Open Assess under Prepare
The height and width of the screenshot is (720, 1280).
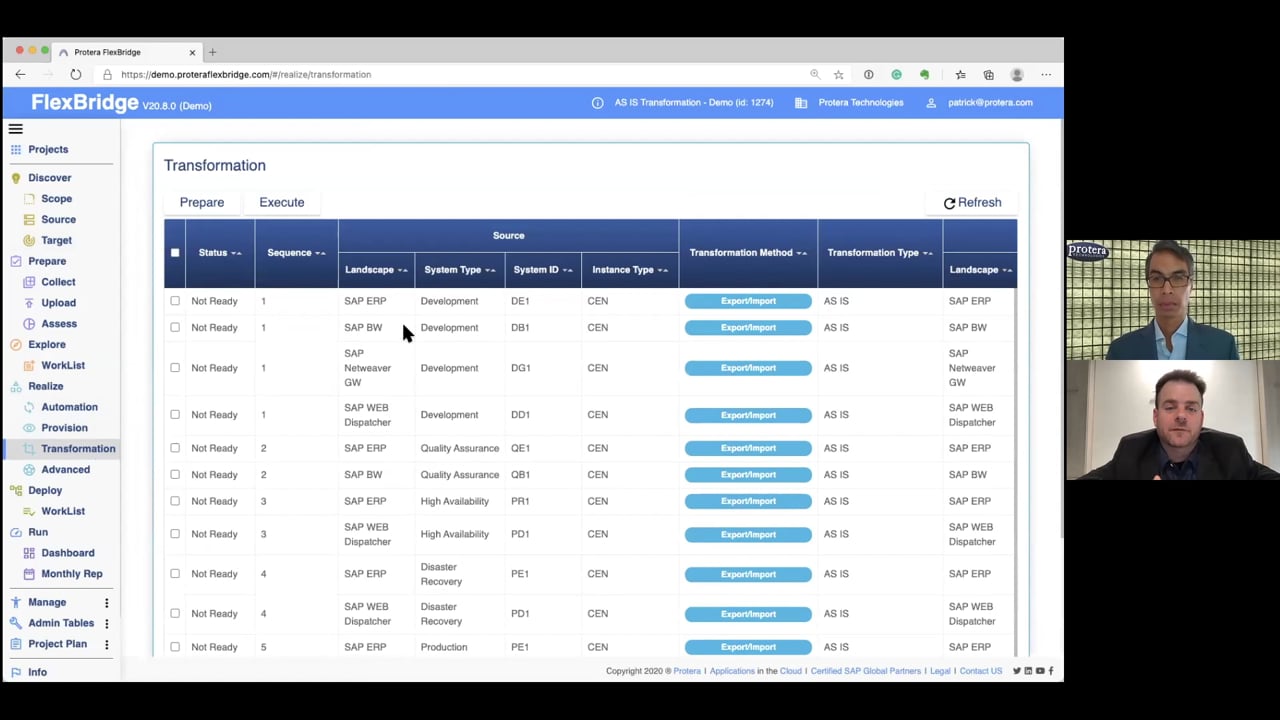(59, 324)
